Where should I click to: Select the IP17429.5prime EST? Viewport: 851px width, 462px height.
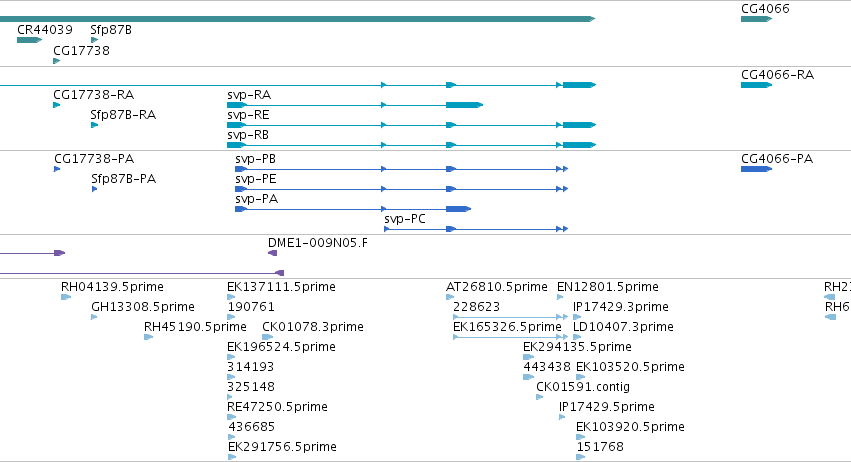(x=562, y=417)
